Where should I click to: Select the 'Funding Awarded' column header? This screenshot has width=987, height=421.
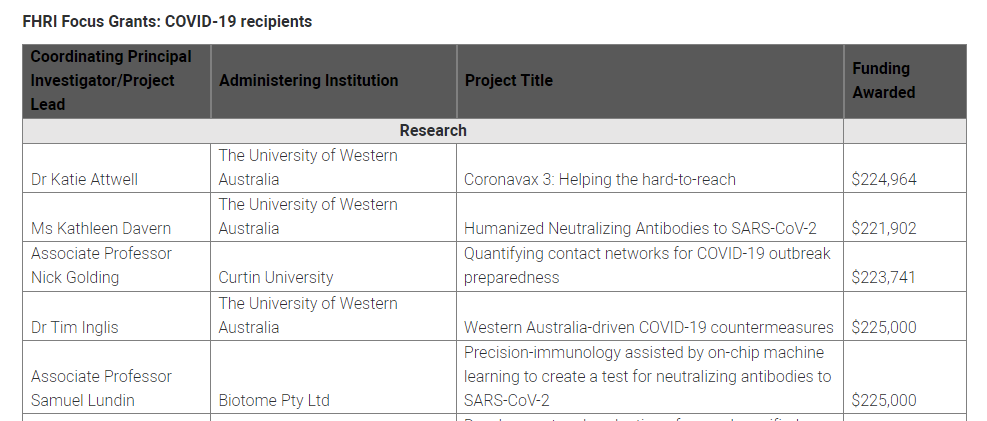tap(883, 80)
